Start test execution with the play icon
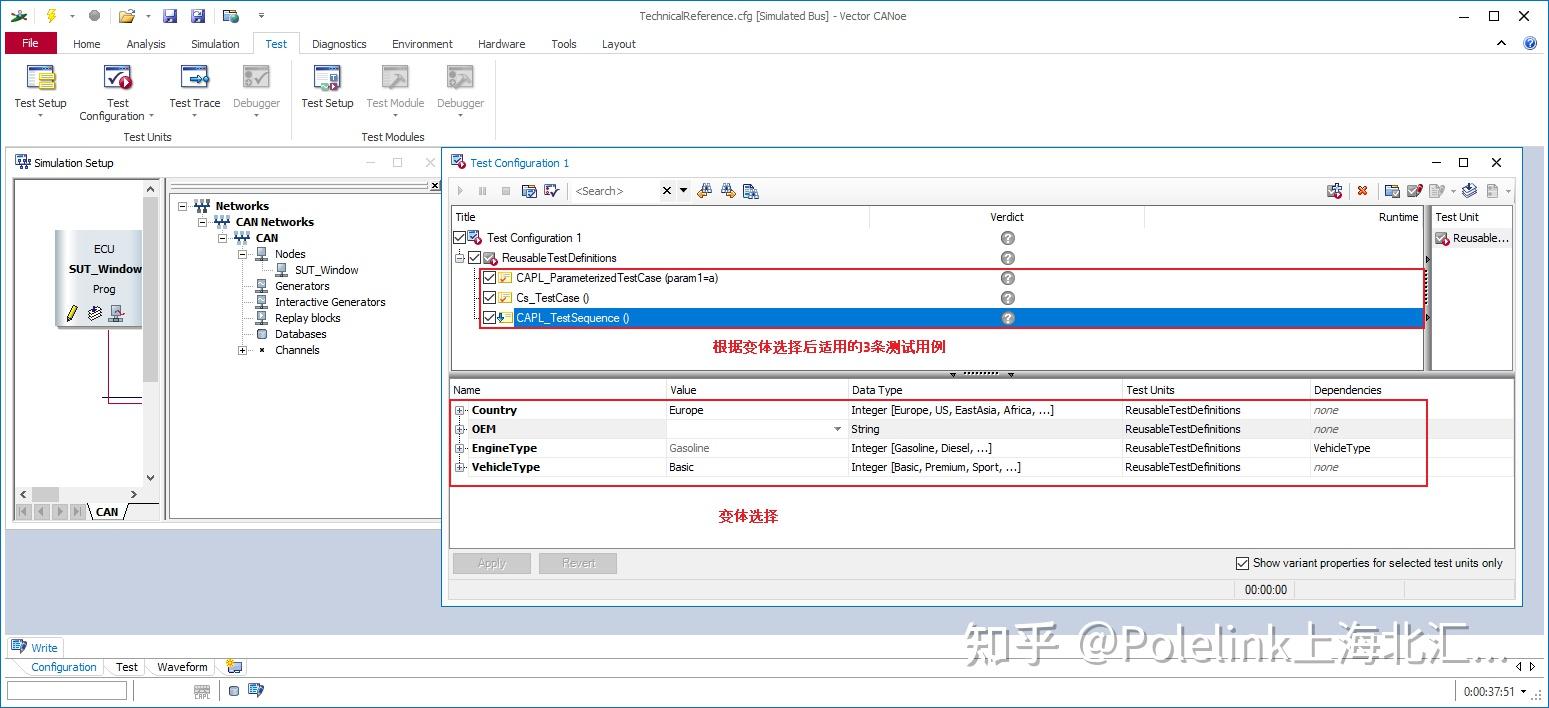The width and height of the screenshot is (1549, 708). pyautogui.click(x=459, y=190)
